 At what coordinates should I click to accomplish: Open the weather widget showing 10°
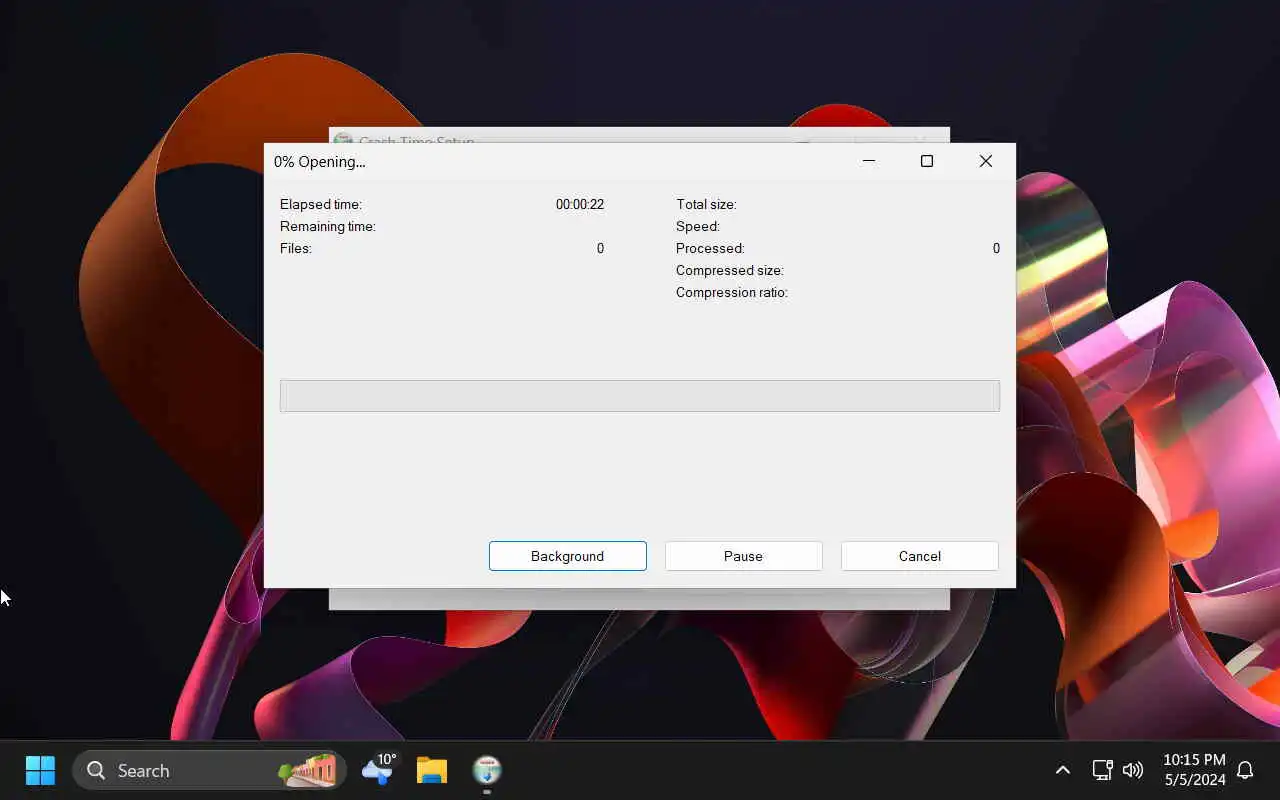pyautogui.click(x=379, y=770)
